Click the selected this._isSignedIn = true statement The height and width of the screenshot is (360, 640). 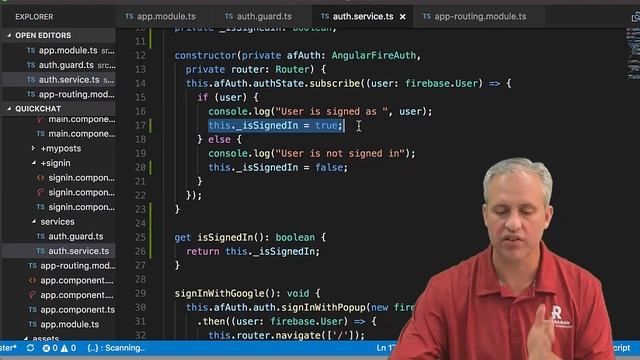[276, 125]
